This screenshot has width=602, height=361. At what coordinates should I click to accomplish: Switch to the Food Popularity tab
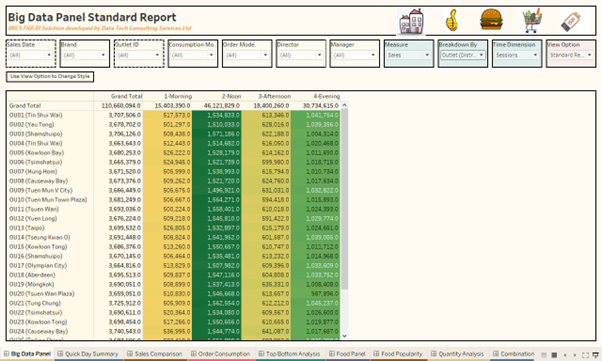point(398,354)
